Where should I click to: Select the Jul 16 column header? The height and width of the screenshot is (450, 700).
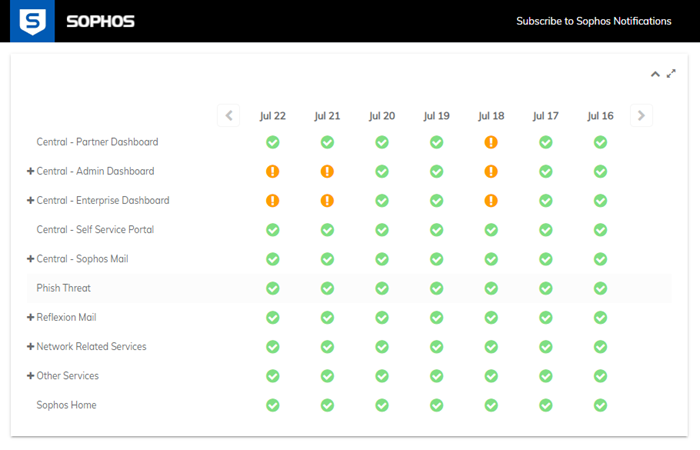600,116
